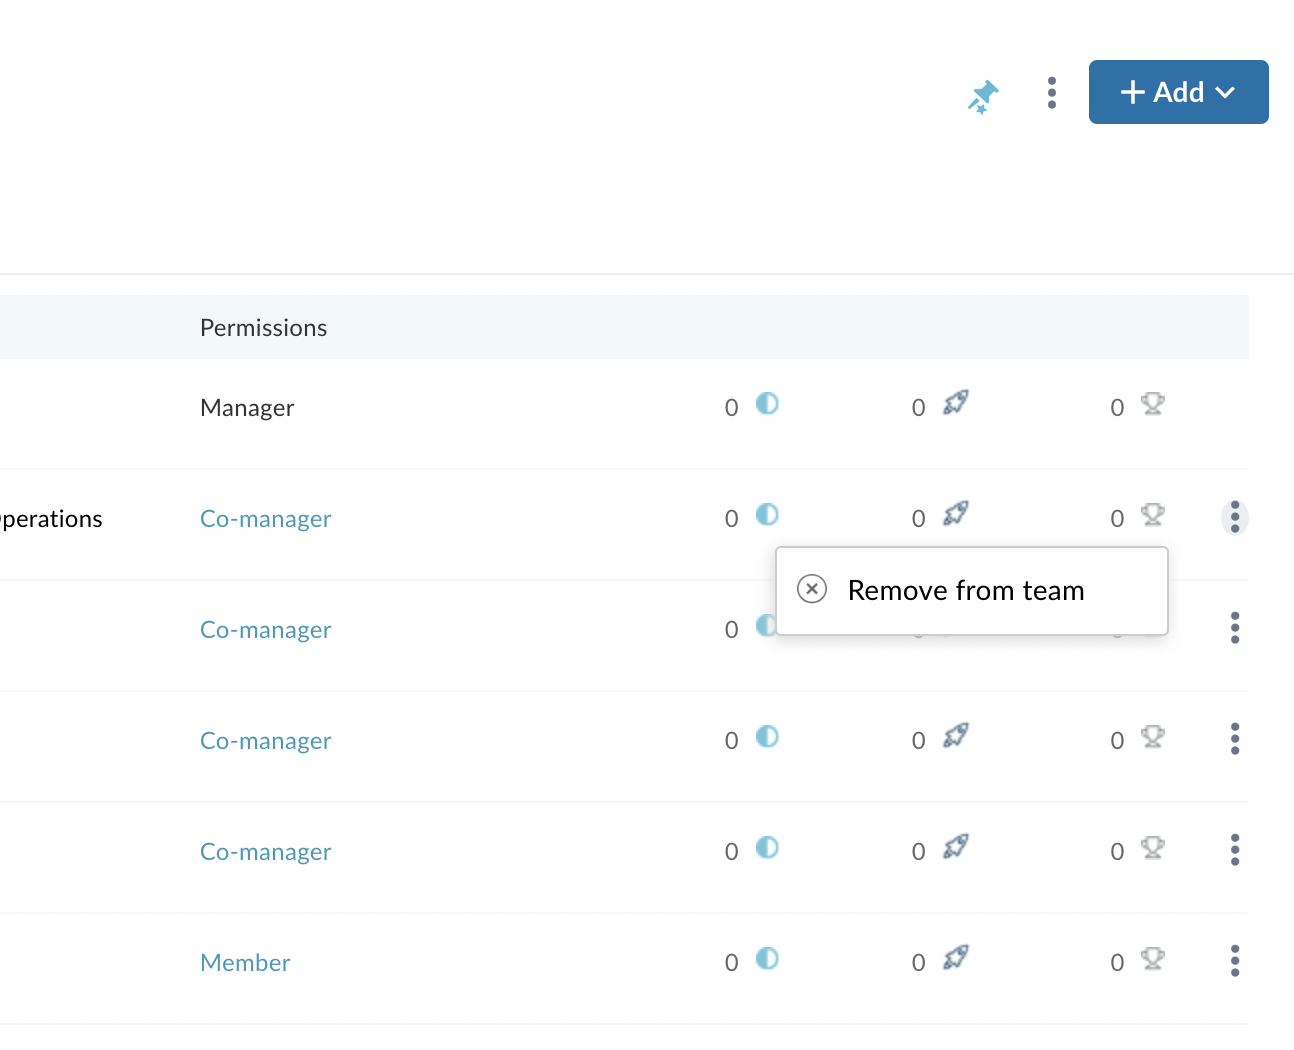Screen dimensions: 1294x1050
Task: Click the rocket icon in Member row
Action: pyautogui.click(x=956, y=959)
